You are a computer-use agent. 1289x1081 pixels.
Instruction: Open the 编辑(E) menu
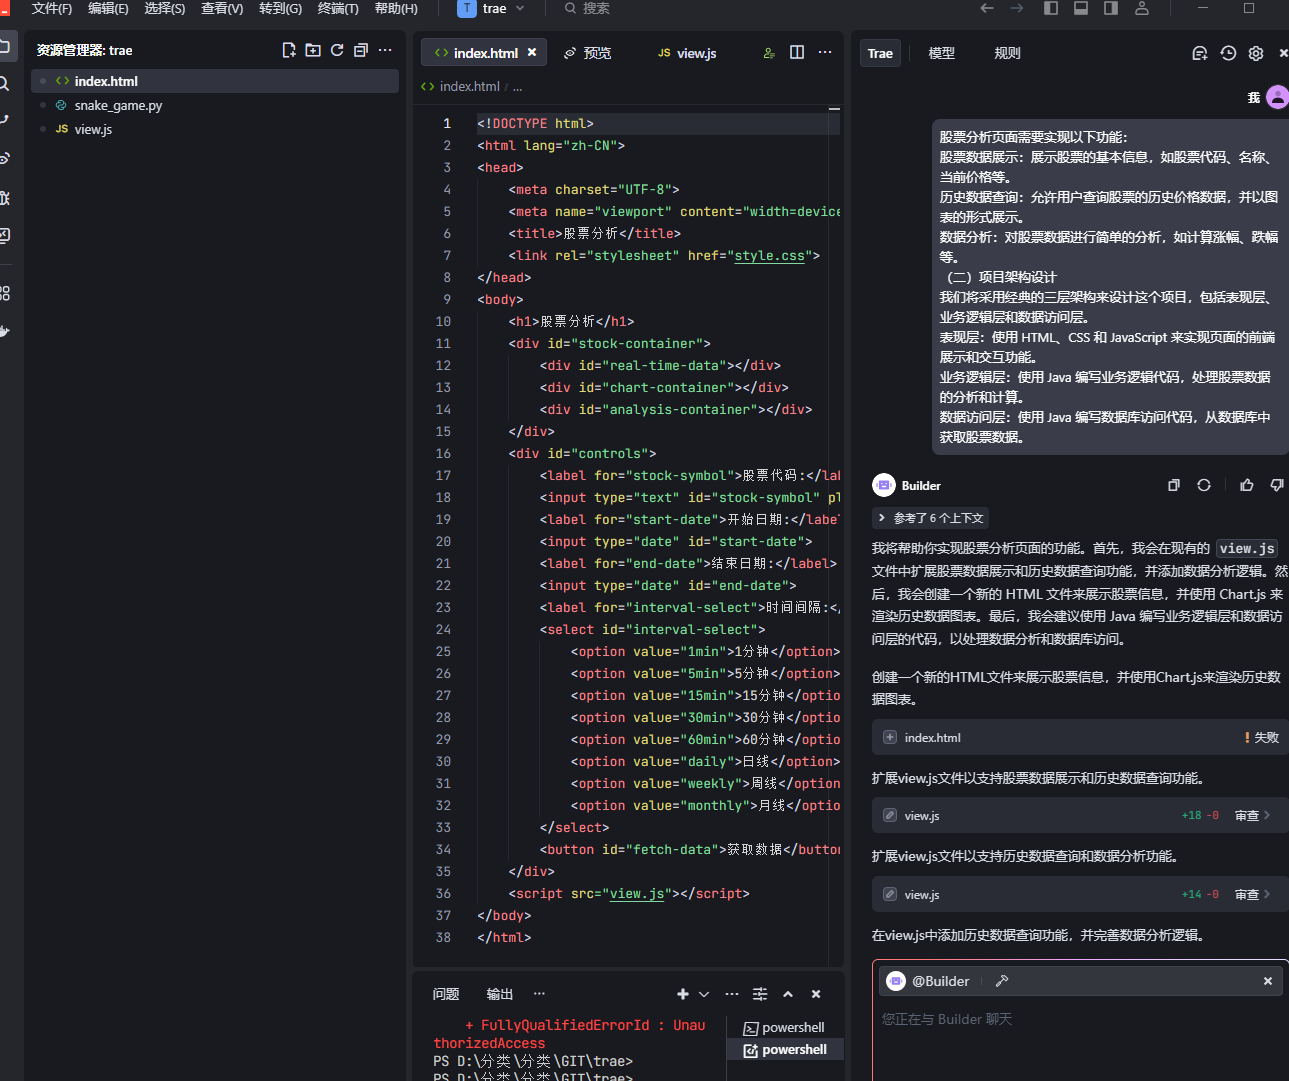click(108, 8)
